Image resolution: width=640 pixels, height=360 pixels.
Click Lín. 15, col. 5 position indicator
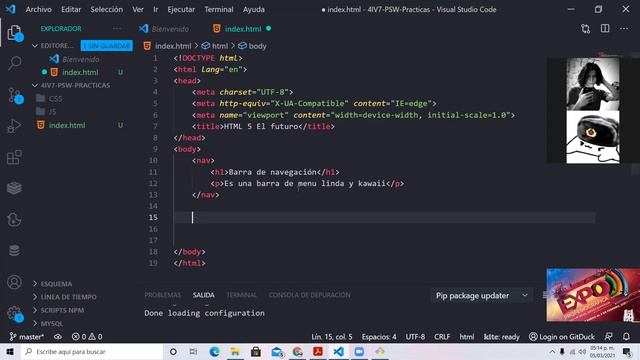pyautogui.click(x=332, y=337)
